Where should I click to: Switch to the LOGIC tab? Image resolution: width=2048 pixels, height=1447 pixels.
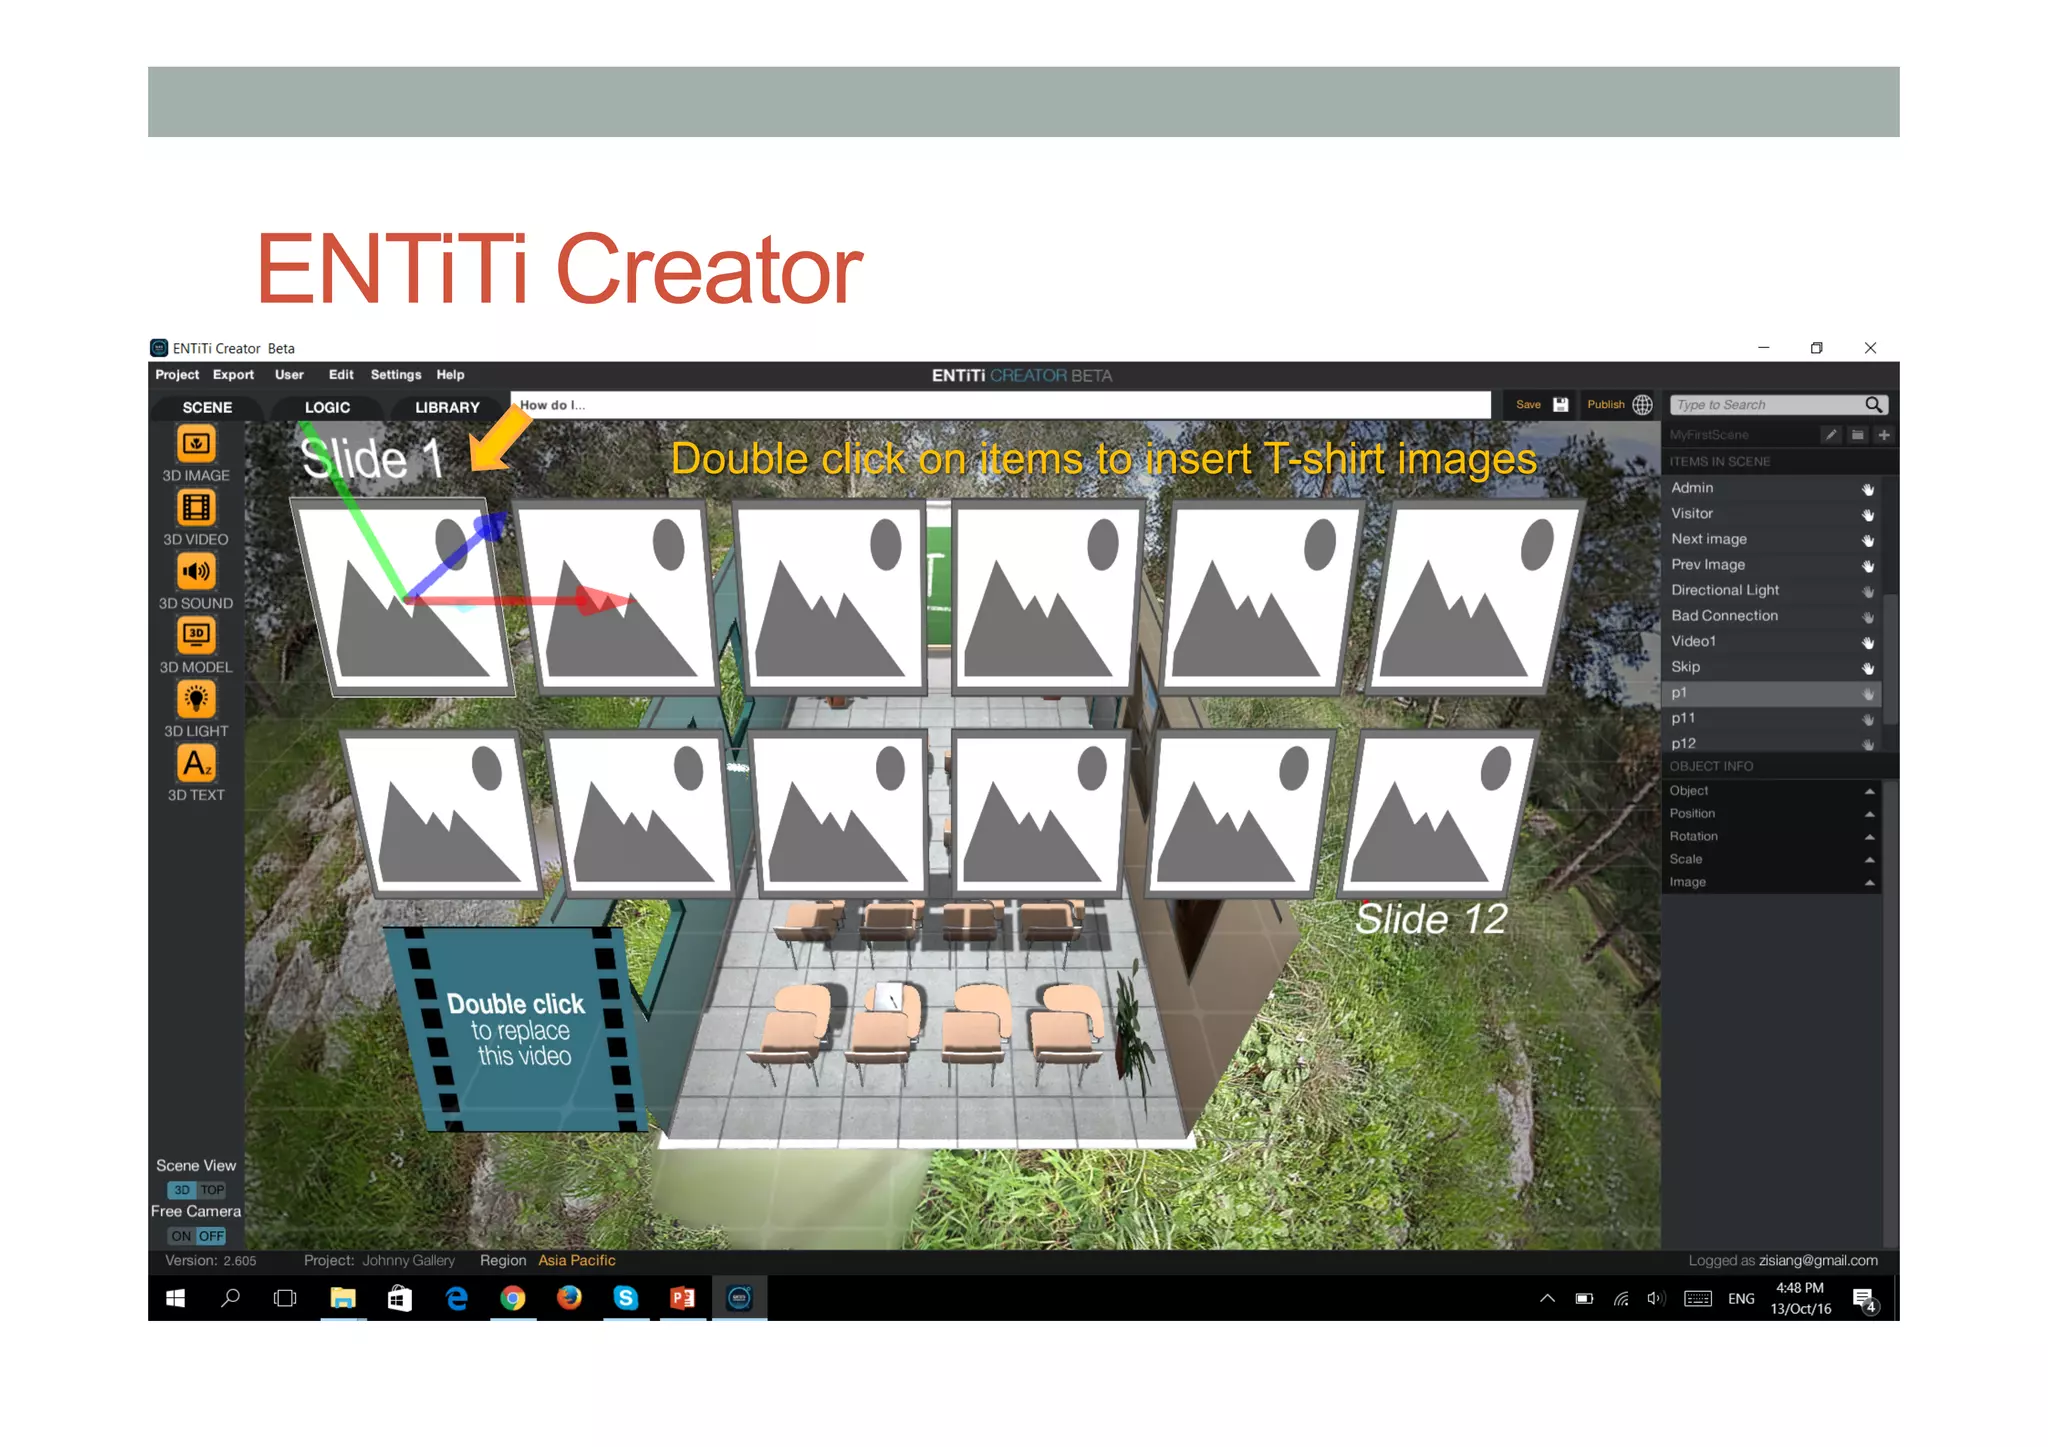coord(327,407)
